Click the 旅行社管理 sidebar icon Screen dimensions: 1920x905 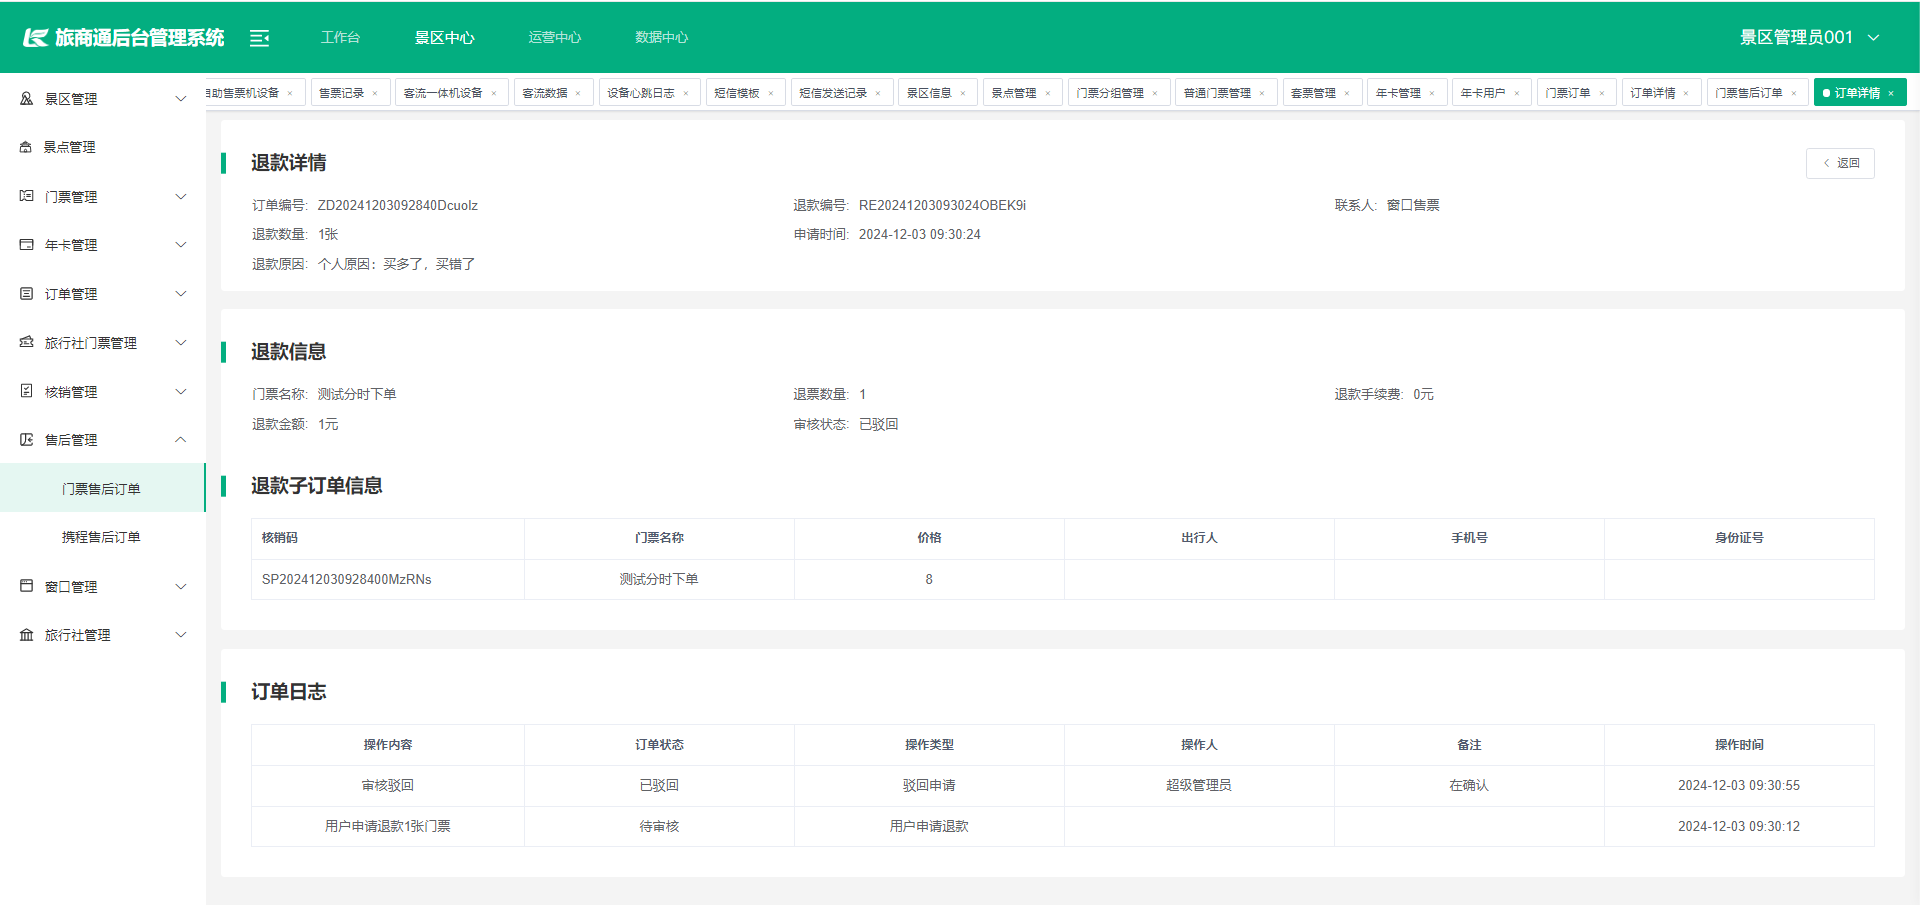(x=27, y=635)
